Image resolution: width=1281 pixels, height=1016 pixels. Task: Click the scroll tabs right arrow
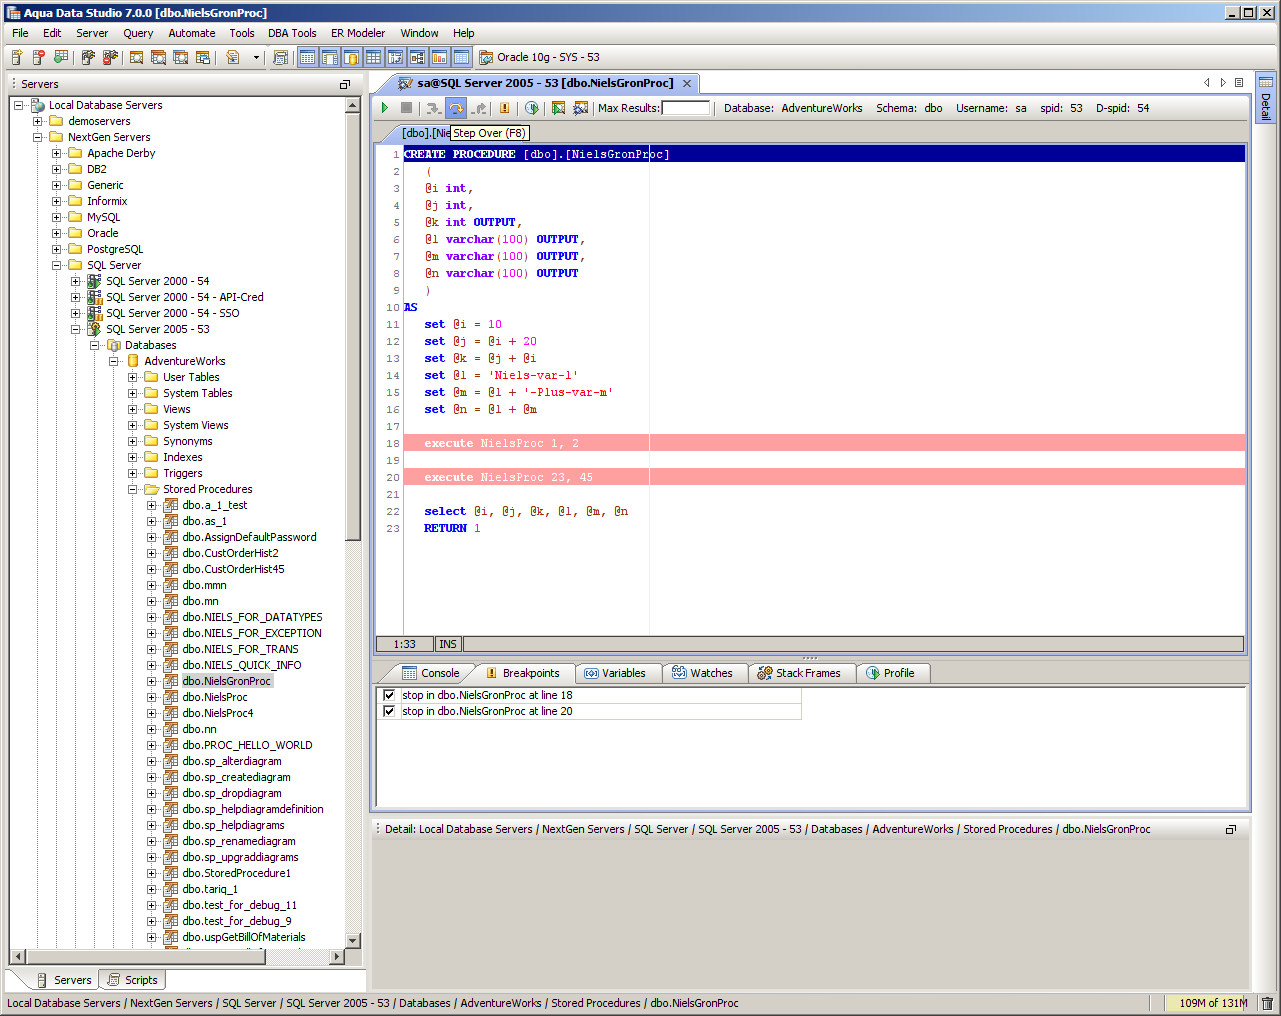tap(1222, 83)
